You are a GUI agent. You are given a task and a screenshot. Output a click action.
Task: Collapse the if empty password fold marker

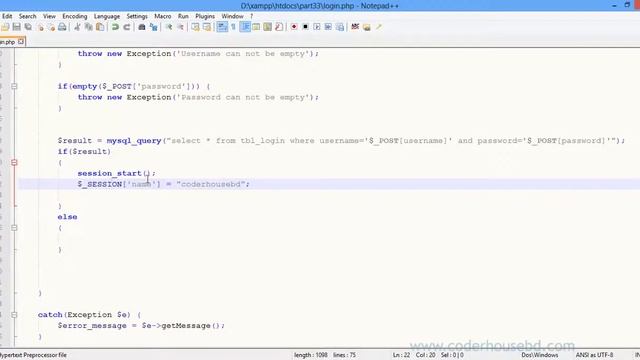tap(14, 86)
